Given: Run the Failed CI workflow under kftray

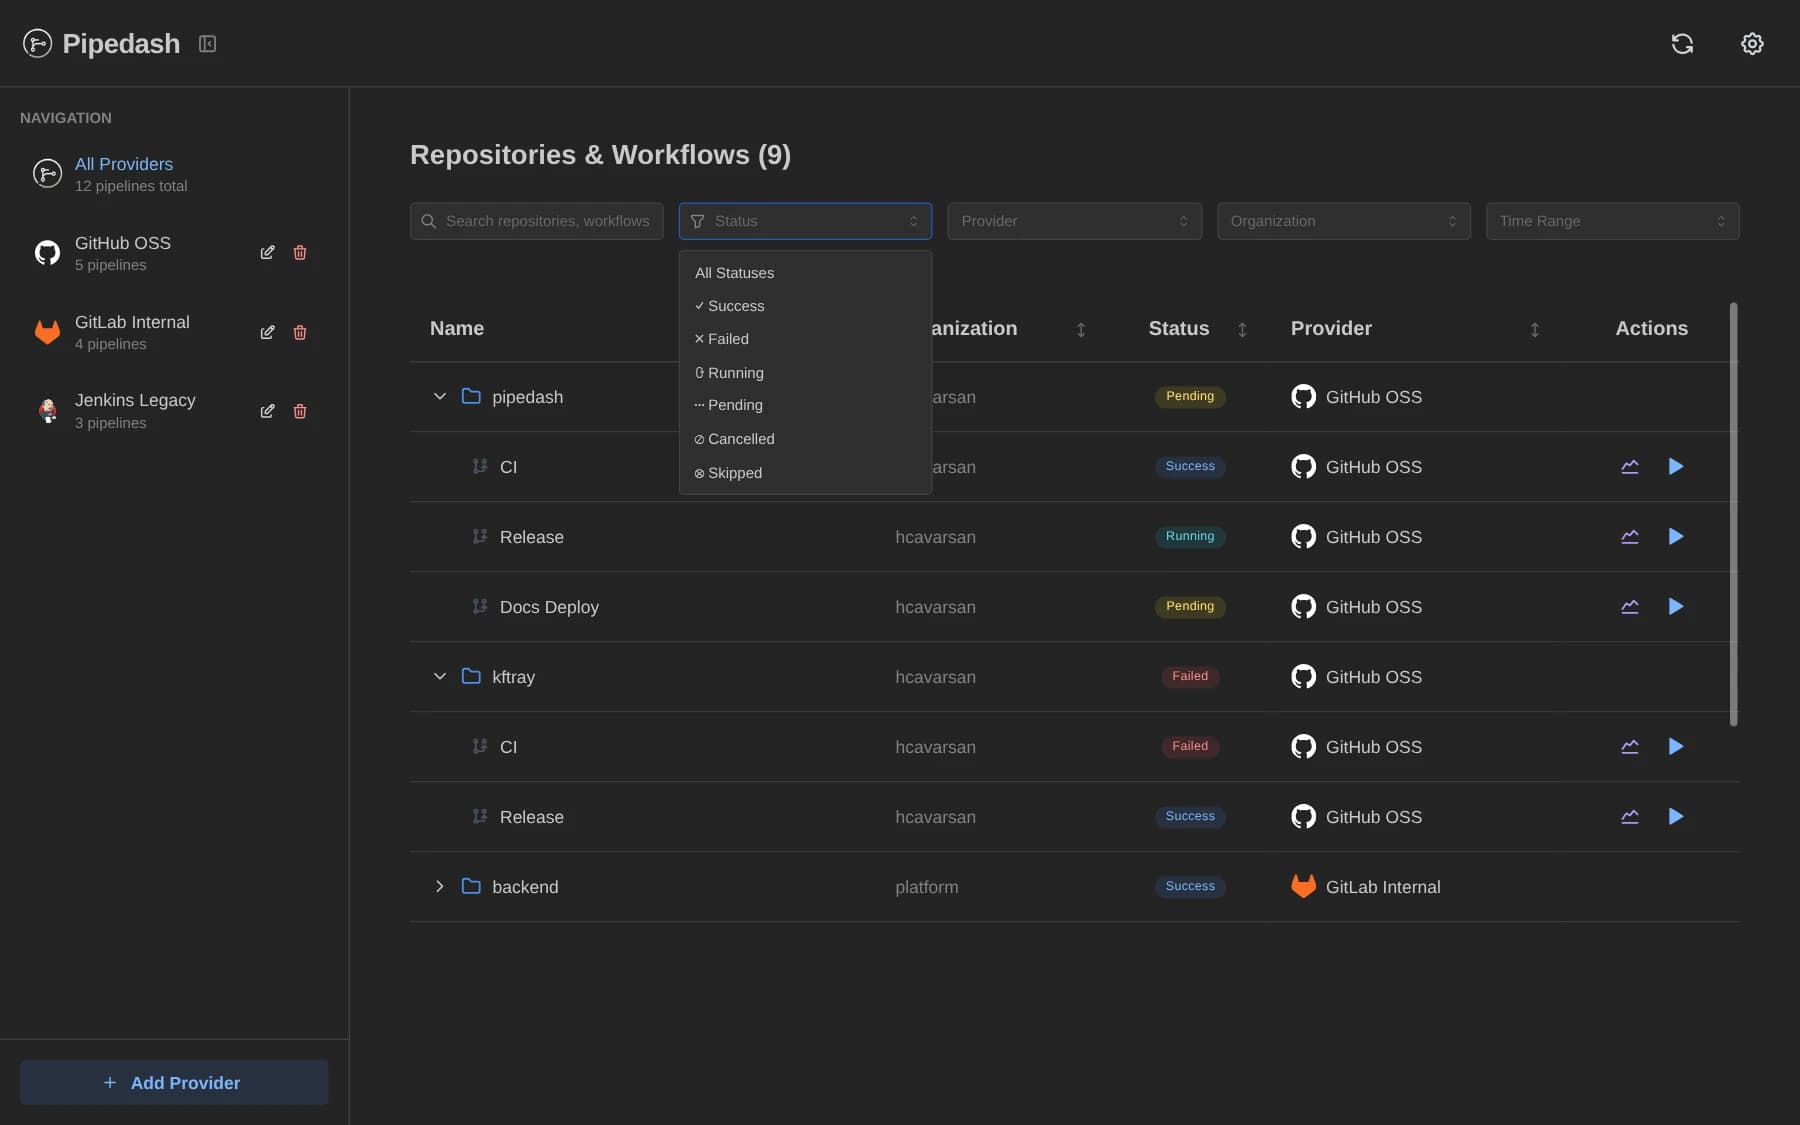Looking at the screenshot, I should 1676,746.
